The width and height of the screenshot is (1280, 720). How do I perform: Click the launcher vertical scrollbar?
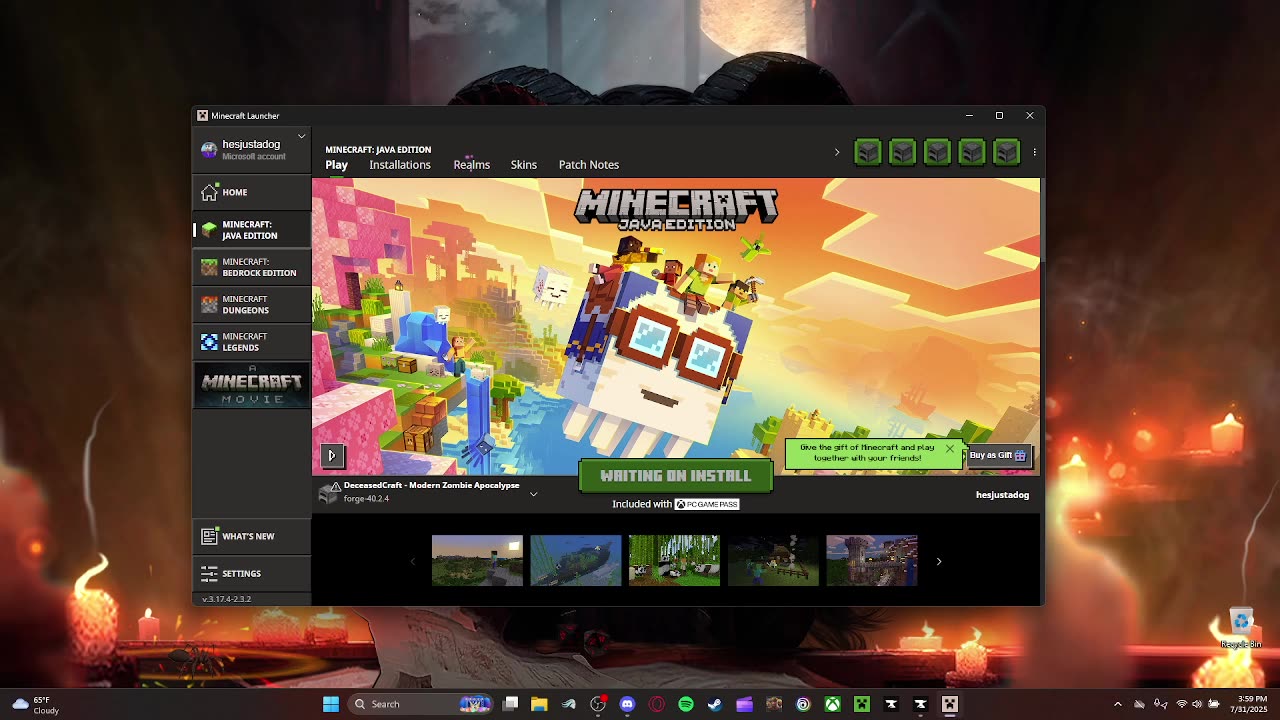tap(1042, 220)
